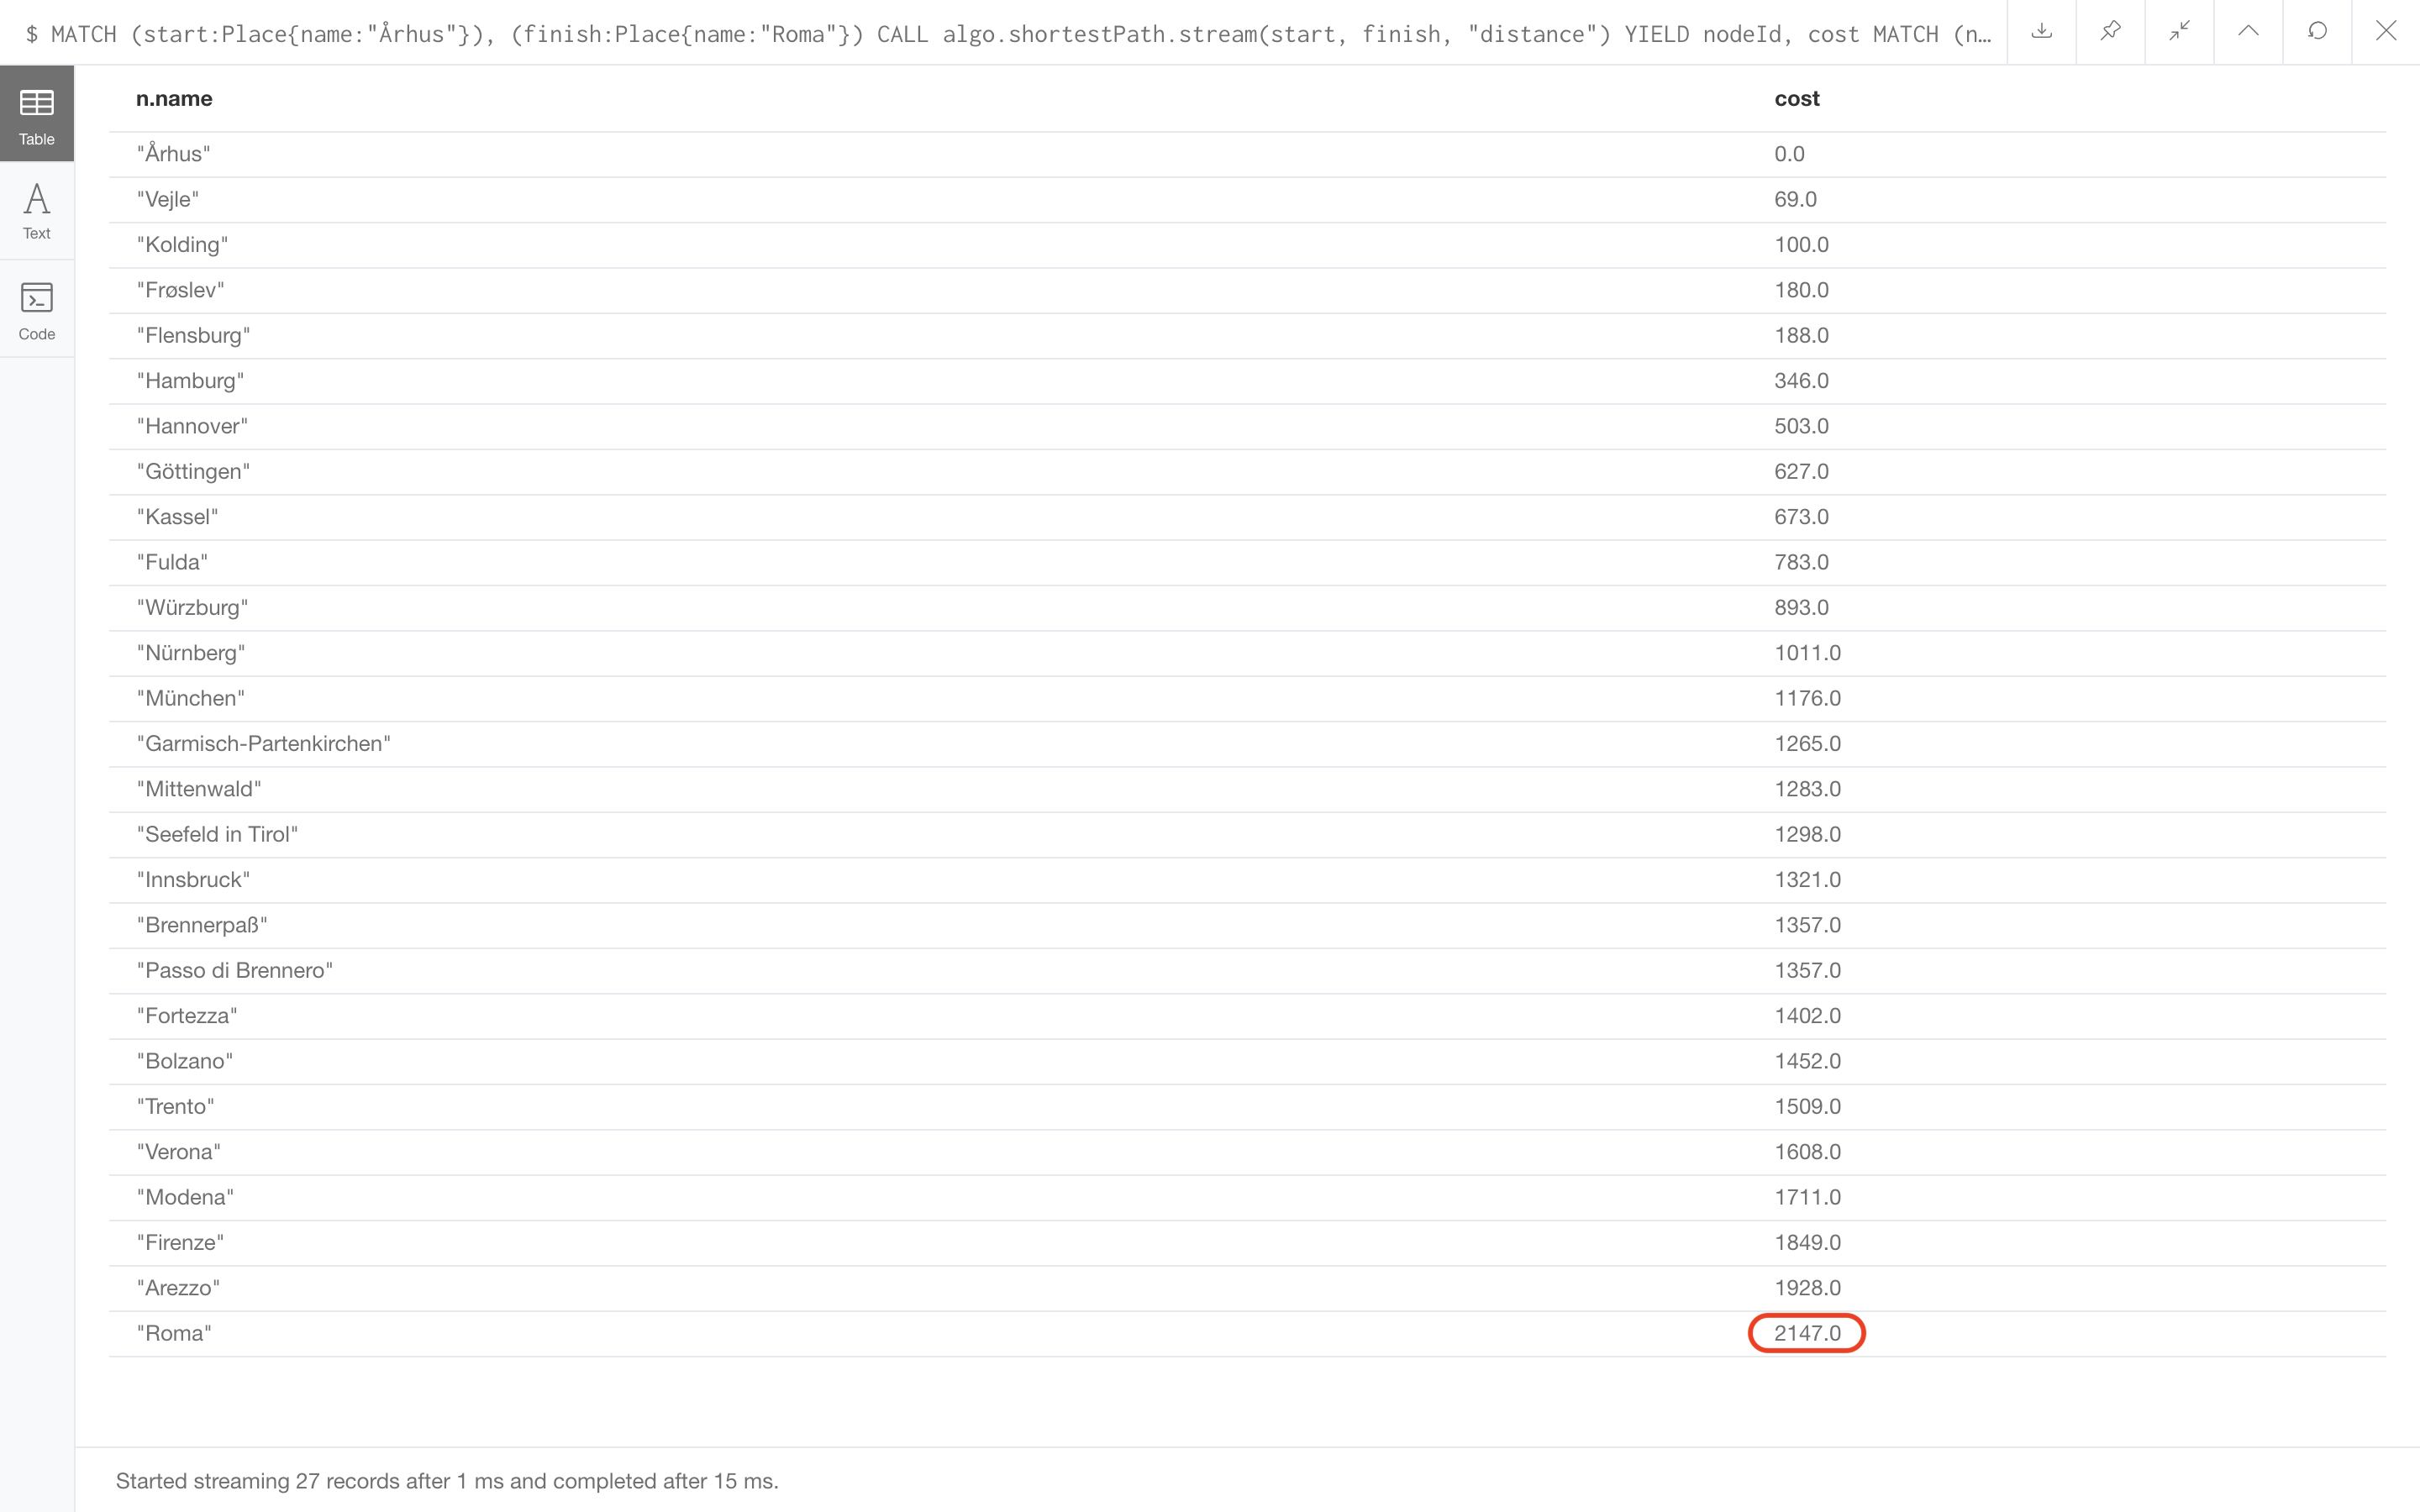Click the cost value 180.0

(1801, 290)
